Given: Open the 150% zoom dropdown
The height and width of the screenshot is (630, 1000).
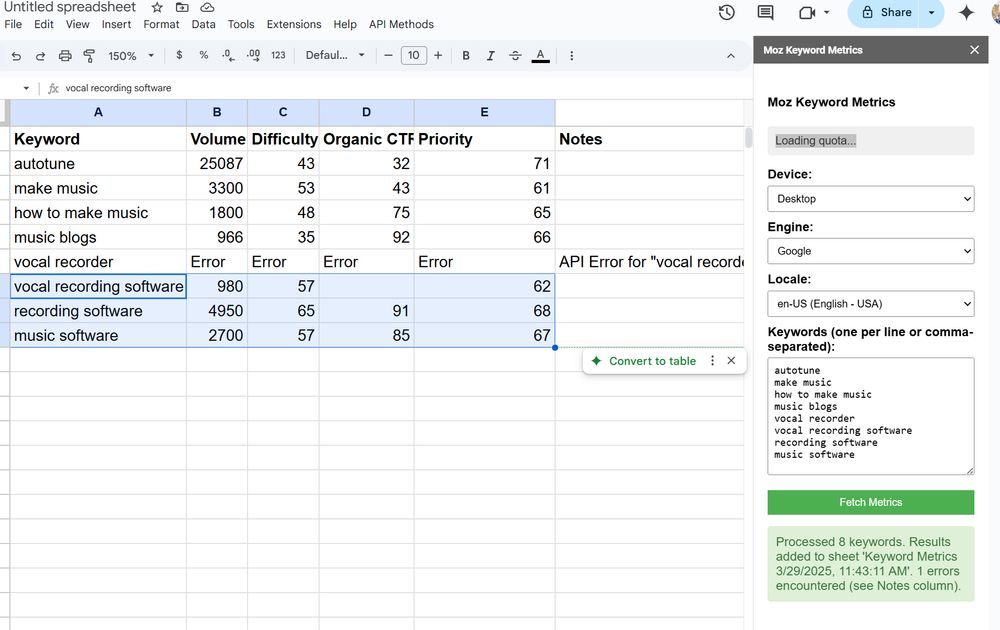Looking at the screenshot, I should pyautogui.click(x=131, y=56).
